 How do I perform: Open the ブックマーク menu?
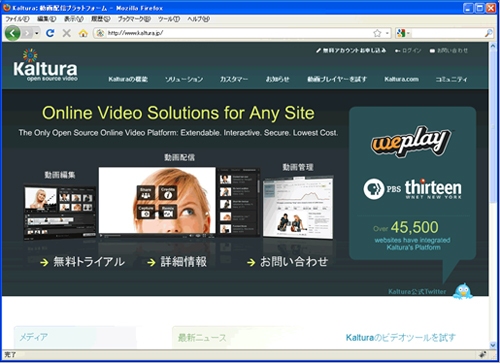[134, 19]
